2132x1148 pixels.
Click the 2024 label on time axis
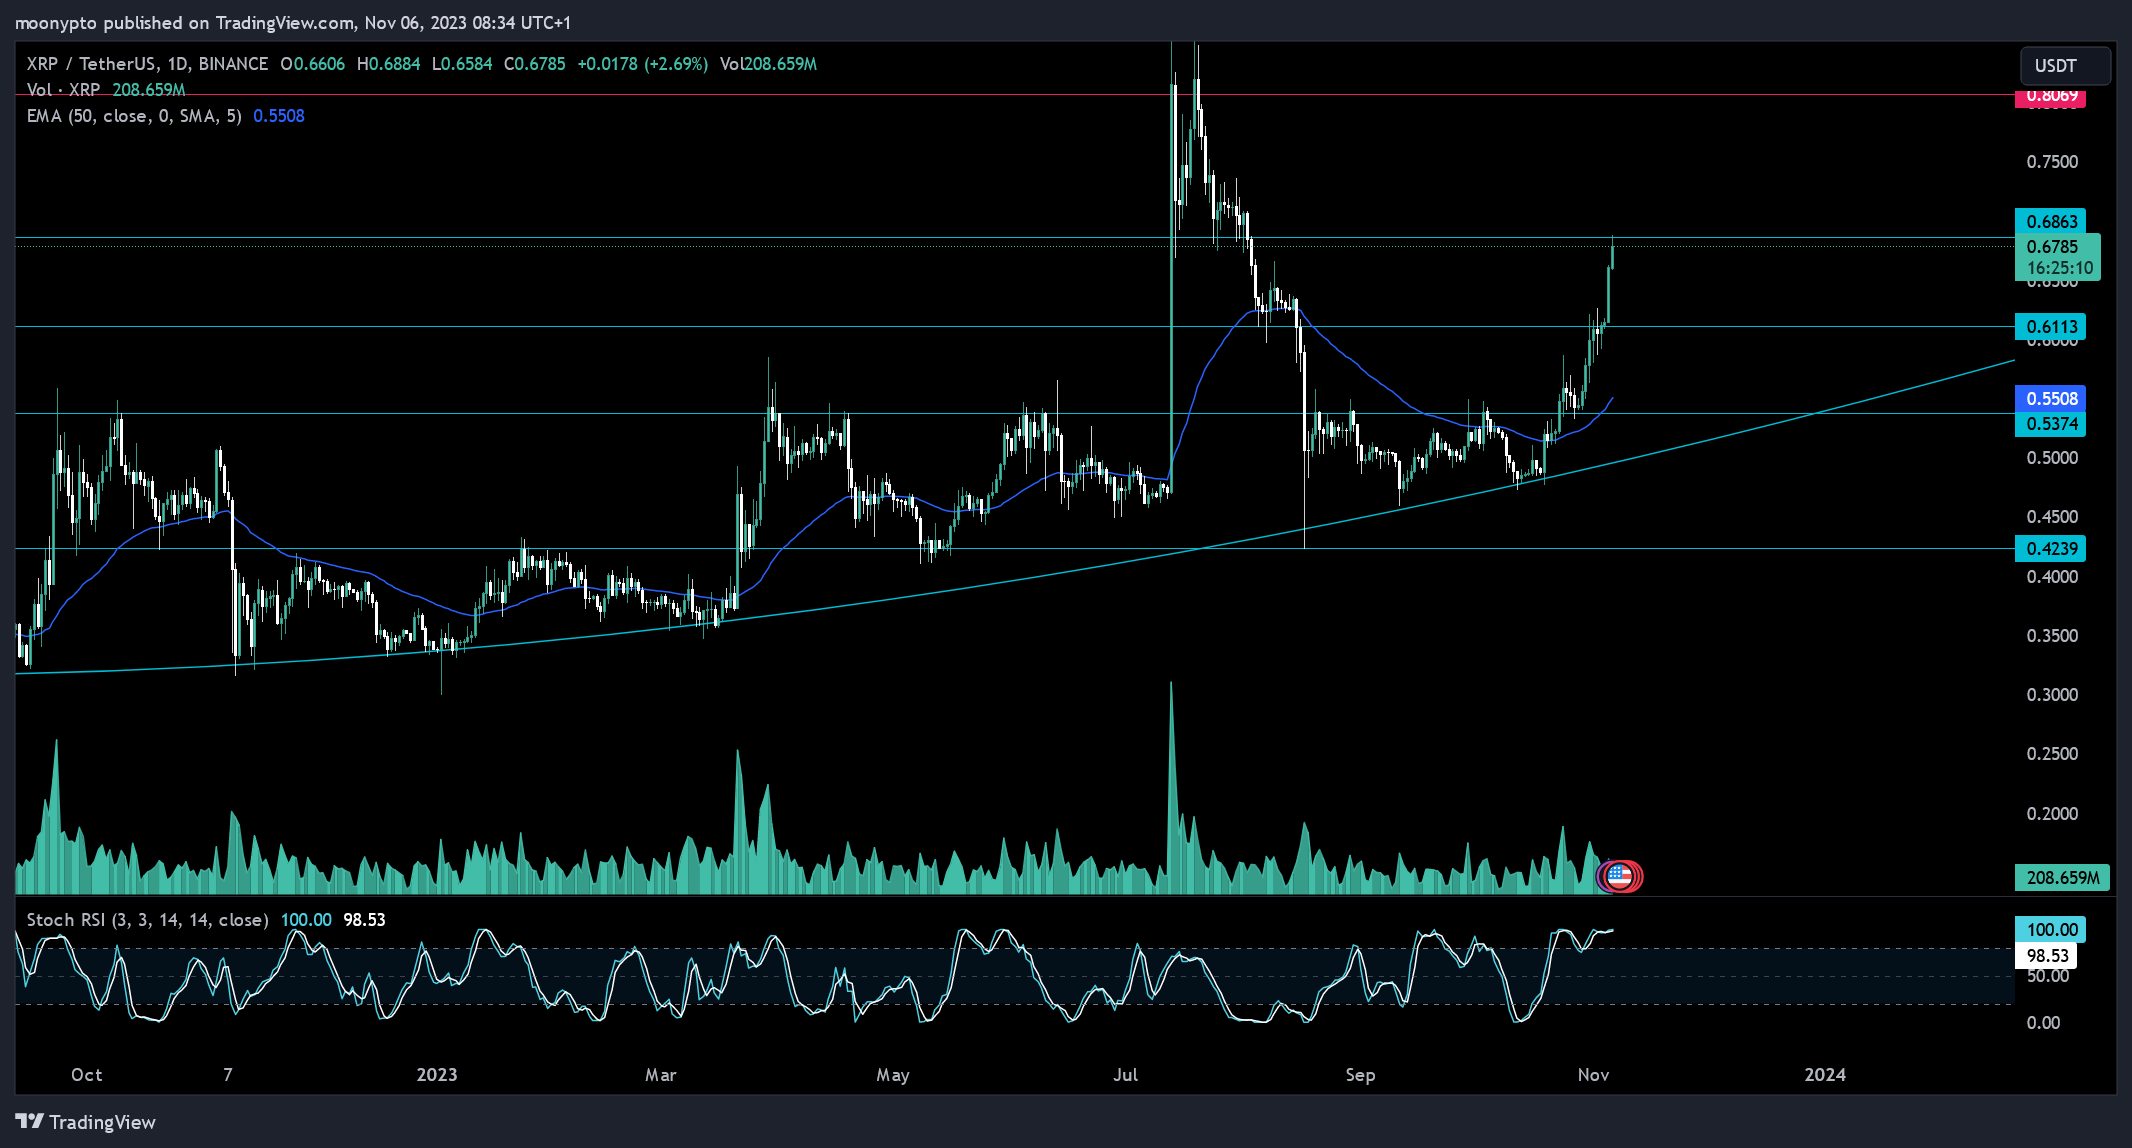[1825, 1075]
